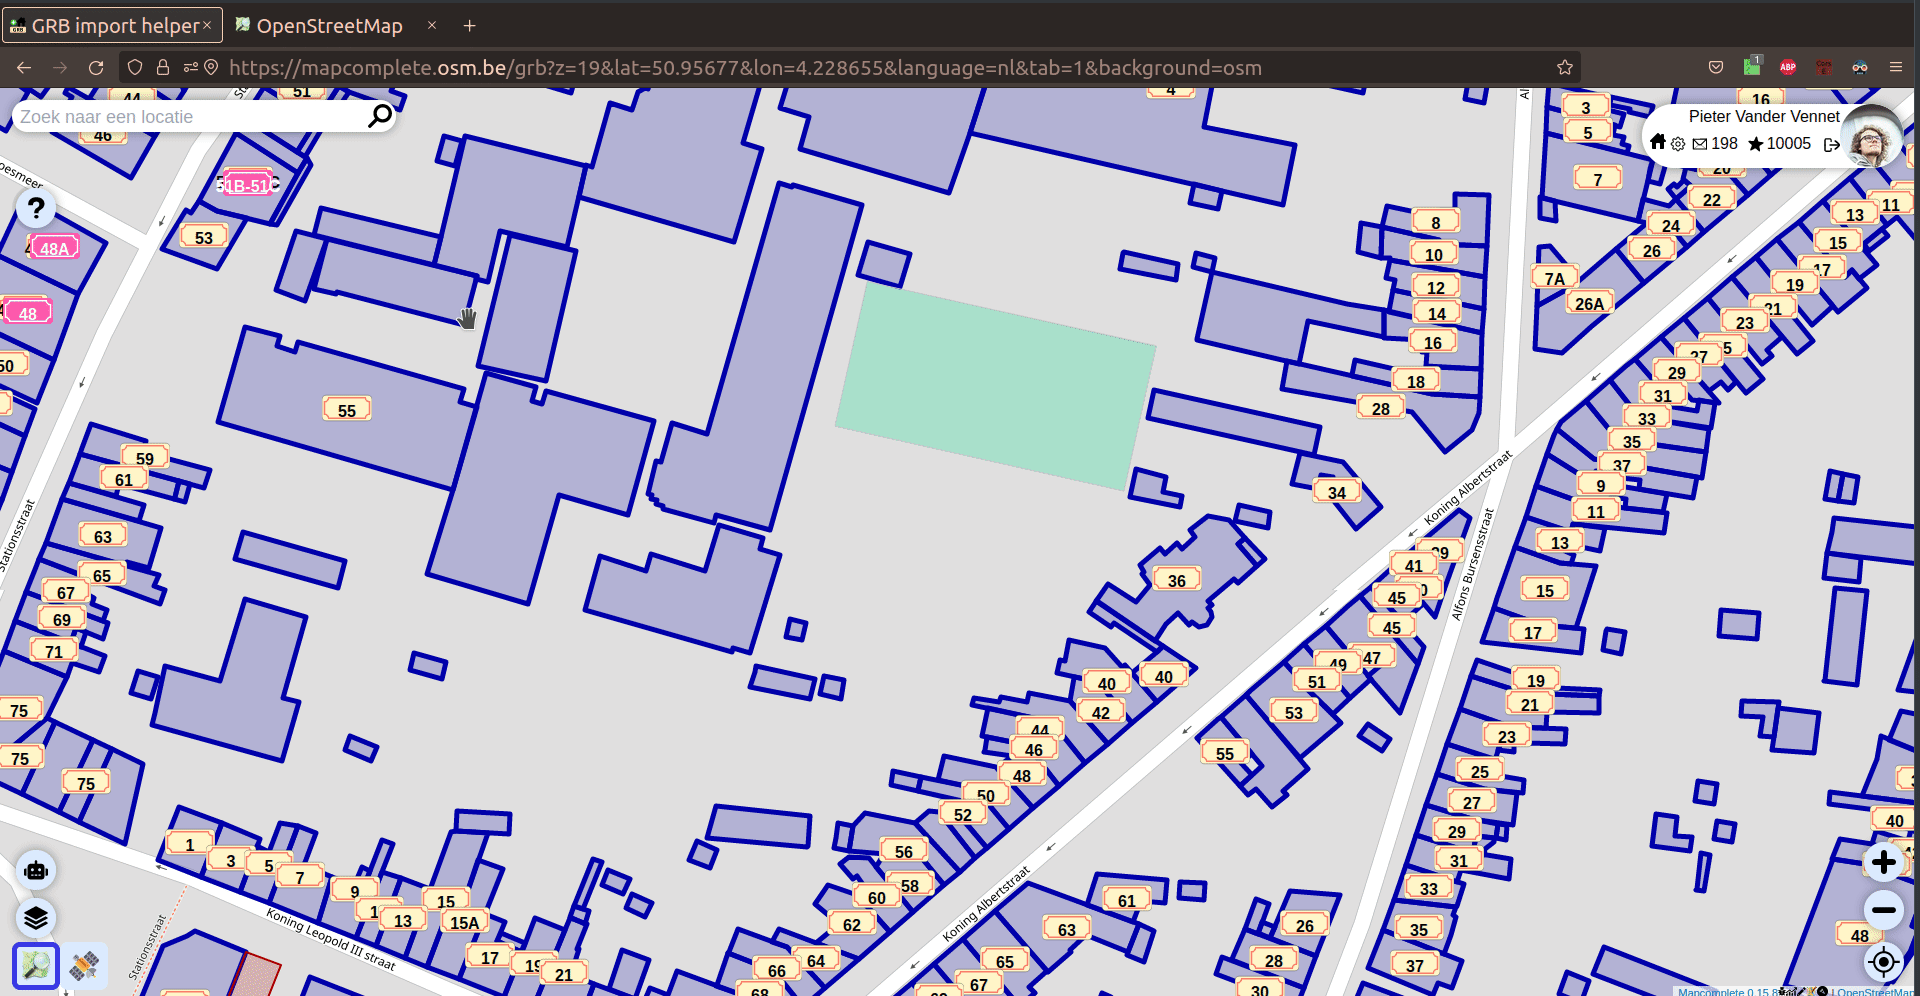The width and height of the screenshot is (1920, 996).
Task: Click the robot automation button
Action: pyautogui.click(x=36, y=870)
